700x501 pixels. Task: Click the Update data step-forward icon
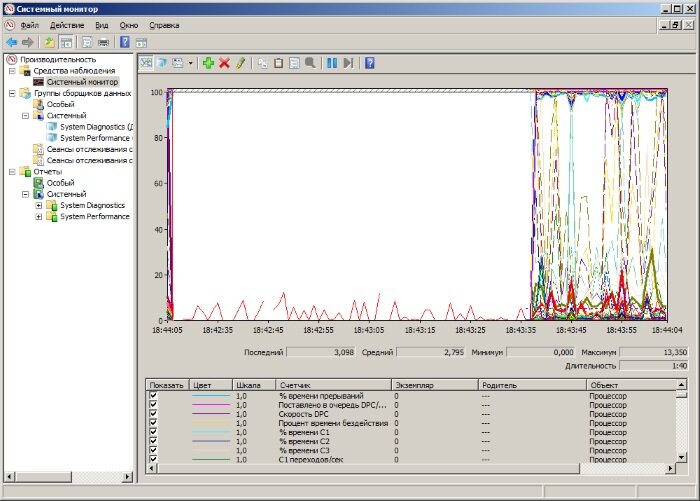point(348,63)
